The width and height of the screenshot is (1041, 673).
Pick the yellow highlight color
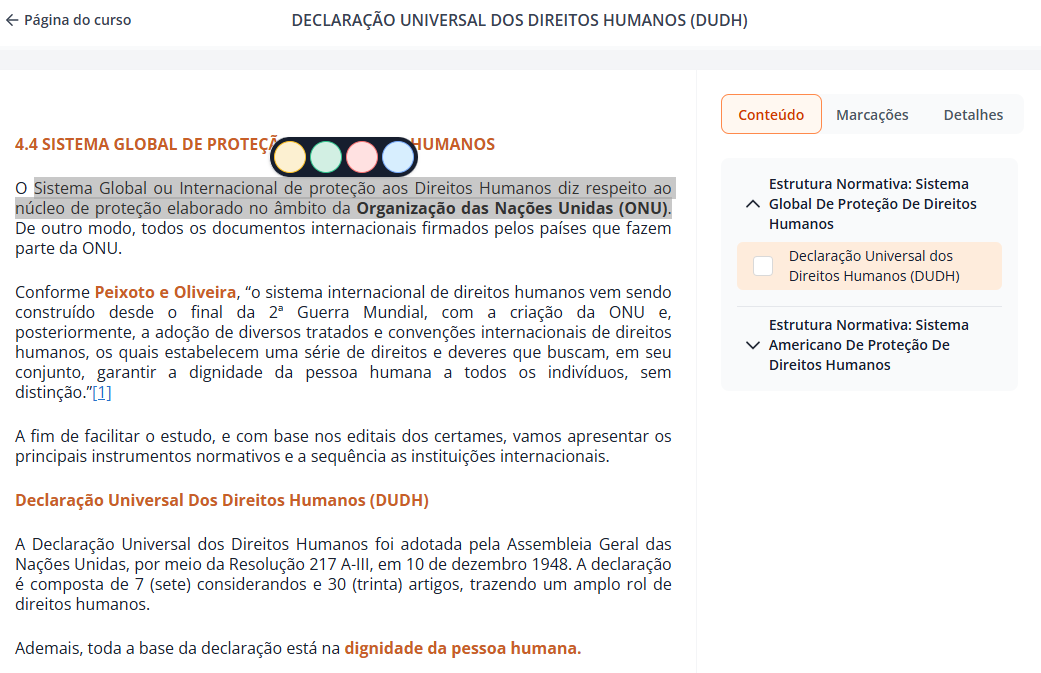click(x=291, y=157)
